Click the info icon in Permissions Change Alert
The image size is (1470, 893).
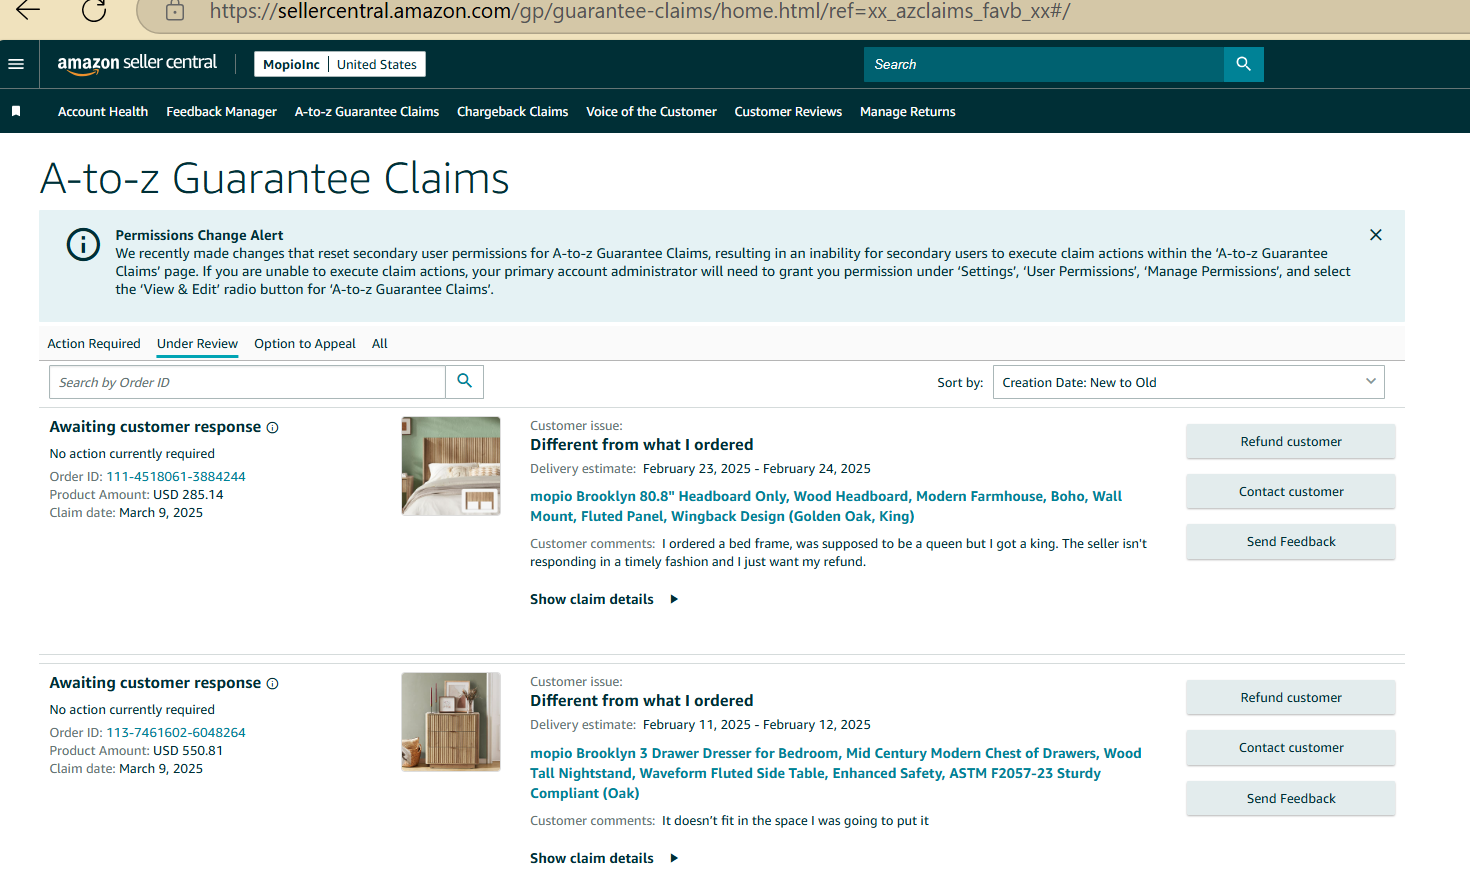click(x=83, y=244)
